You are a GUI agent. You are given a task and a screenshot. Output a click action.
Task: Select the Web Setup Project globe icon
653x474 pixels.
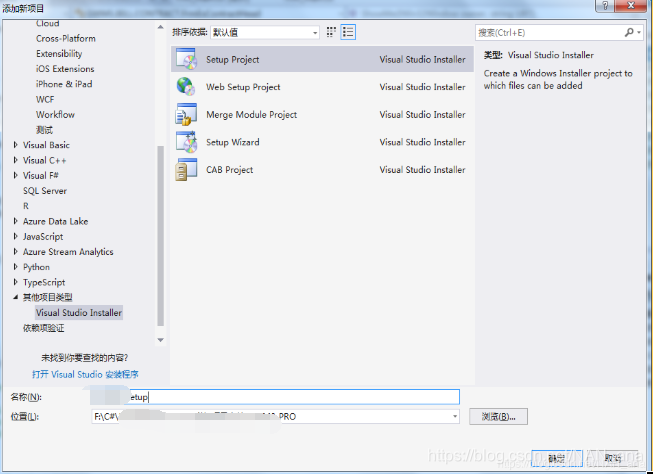tap(186, 87)
